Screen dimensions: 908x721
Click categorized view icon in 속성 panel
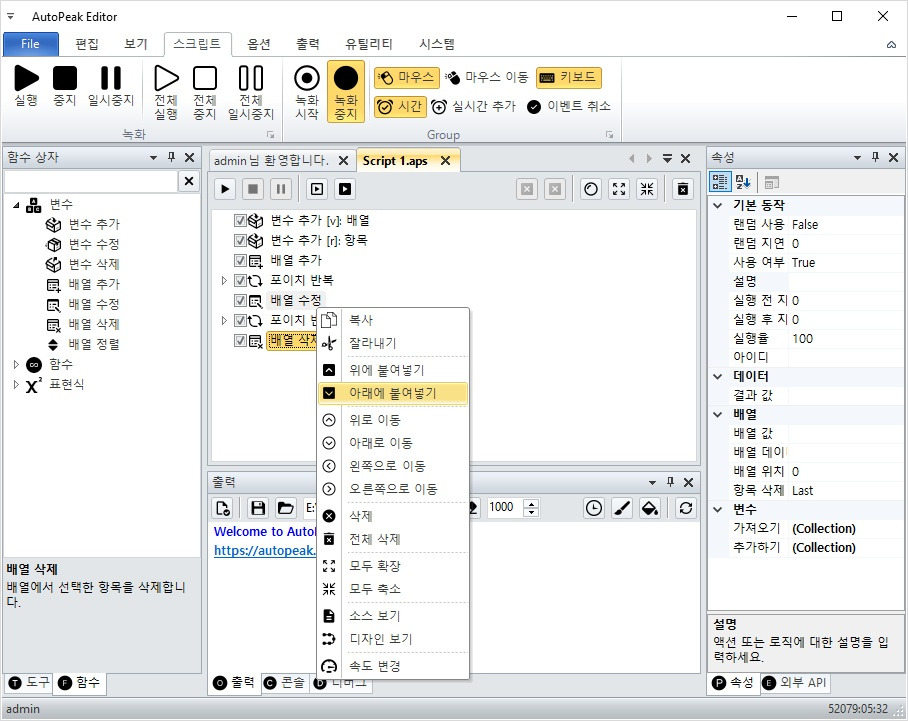click(720, 182)
